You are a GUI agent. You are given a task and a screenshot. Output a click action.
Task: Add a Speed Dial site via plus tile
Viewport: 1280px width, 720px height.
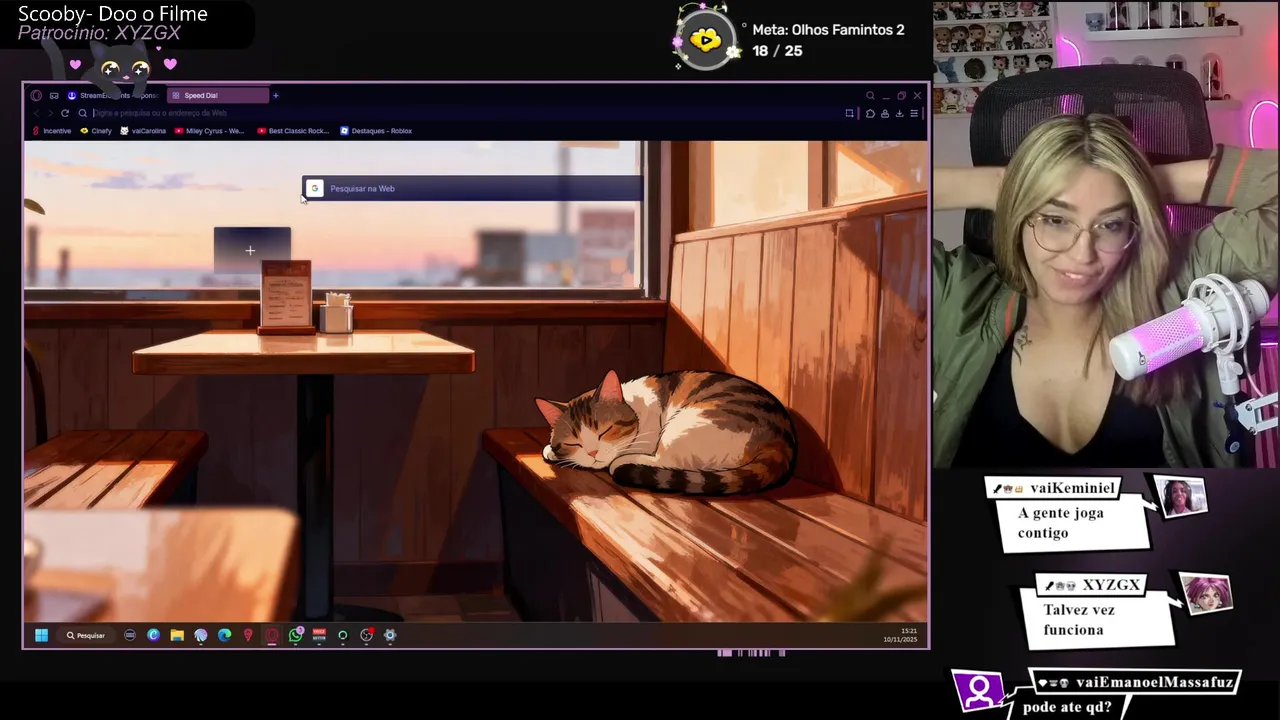[251, 250]
